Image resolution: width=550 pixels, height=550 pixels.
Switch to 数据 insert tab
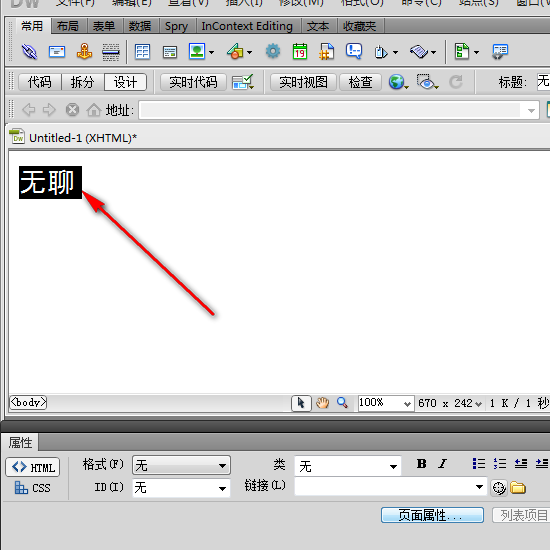[140, 26]
